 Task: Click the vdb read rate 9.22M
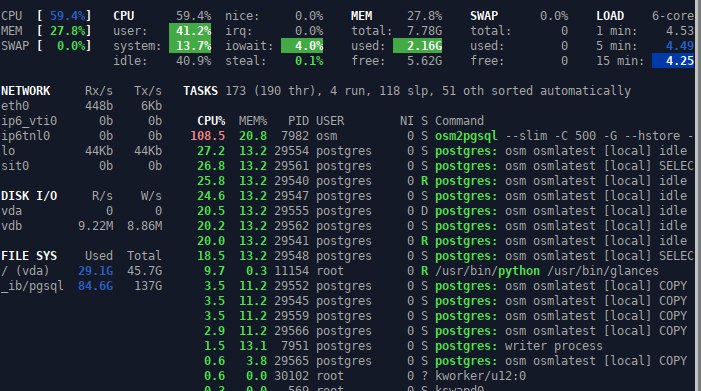pyautogui.click(x=96, y=226)
